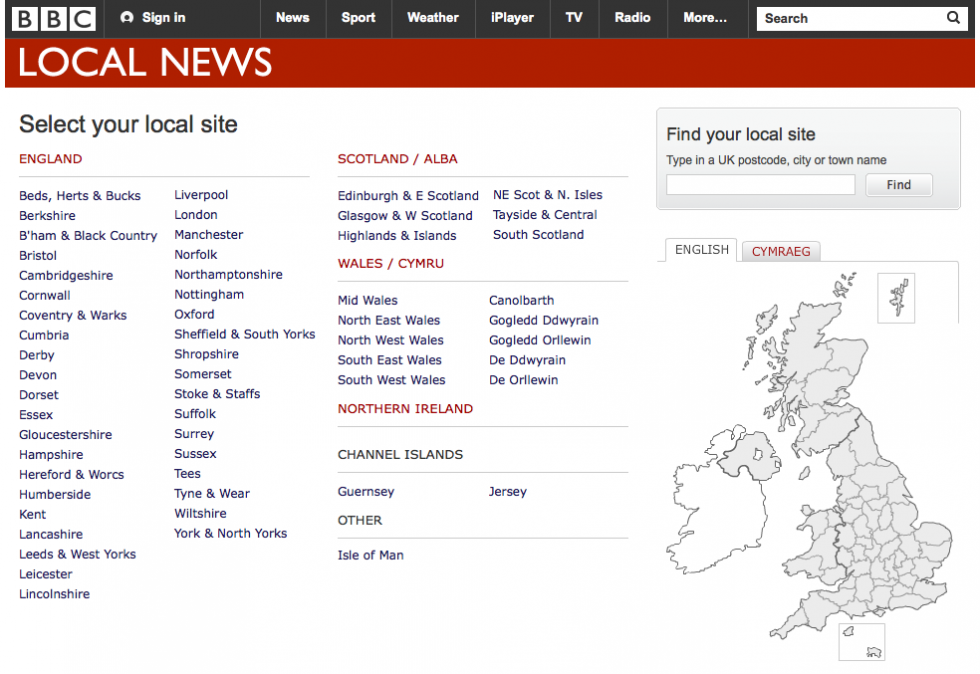The image size is (980, 674).
Task: Open the iPlayer menu item
Action: tap(512, 18)
